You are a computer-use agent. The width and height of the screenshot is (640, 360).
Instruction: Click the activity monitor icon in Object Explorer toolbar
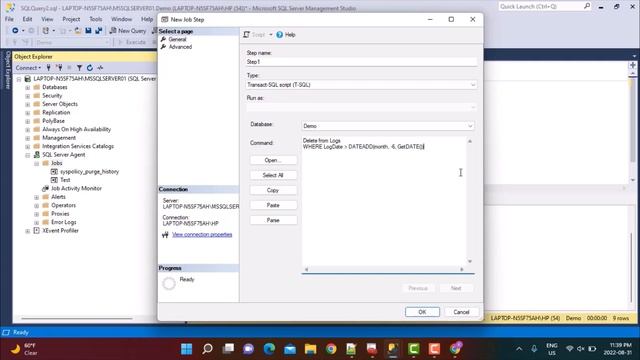tap(100, 68)
